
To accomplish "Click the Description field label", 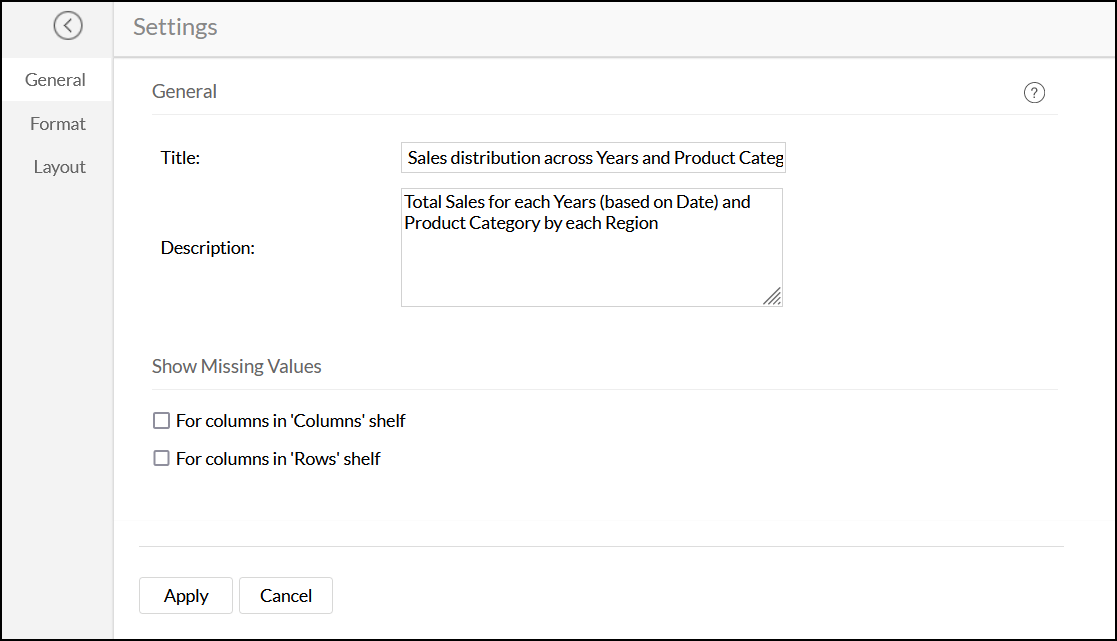I will pos(208,248).
